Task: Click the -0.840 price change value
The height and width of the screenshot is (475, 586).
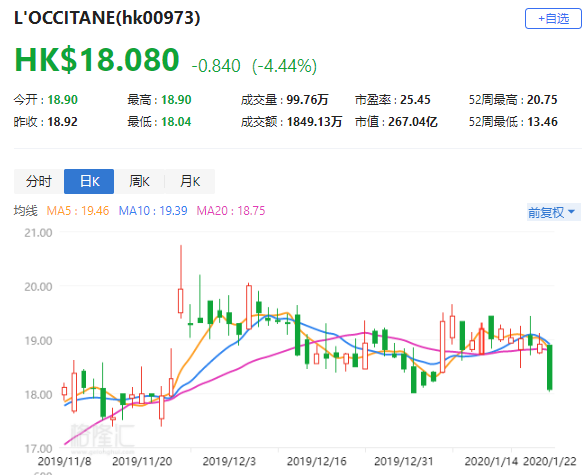Action: 216,66
